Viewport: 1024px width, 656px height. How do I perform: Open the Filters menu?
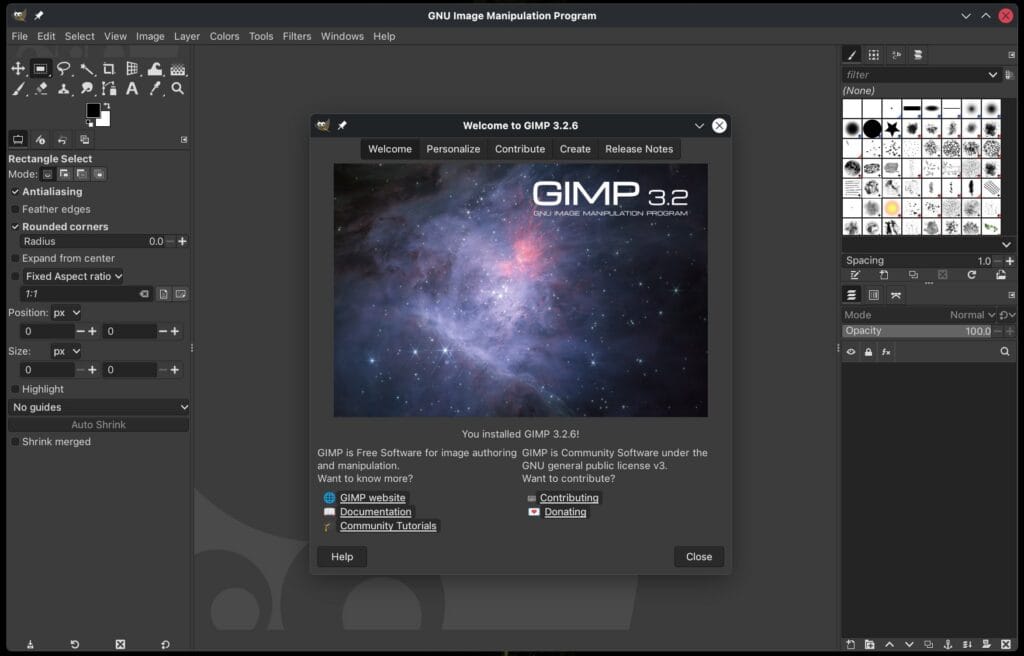(x=296, y=36)
